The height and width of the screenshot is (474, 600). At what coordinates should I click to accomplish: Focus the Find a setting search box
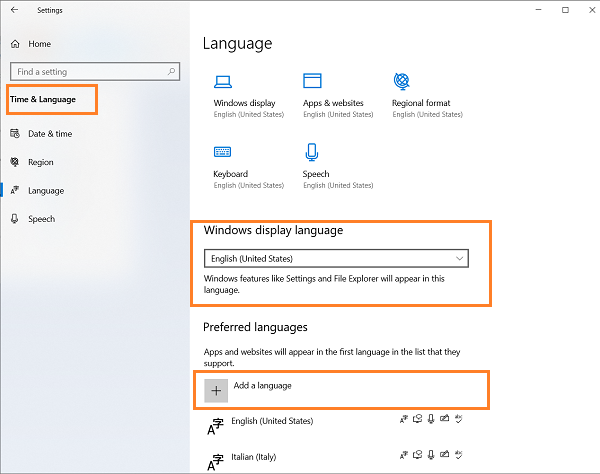point(95,72)
